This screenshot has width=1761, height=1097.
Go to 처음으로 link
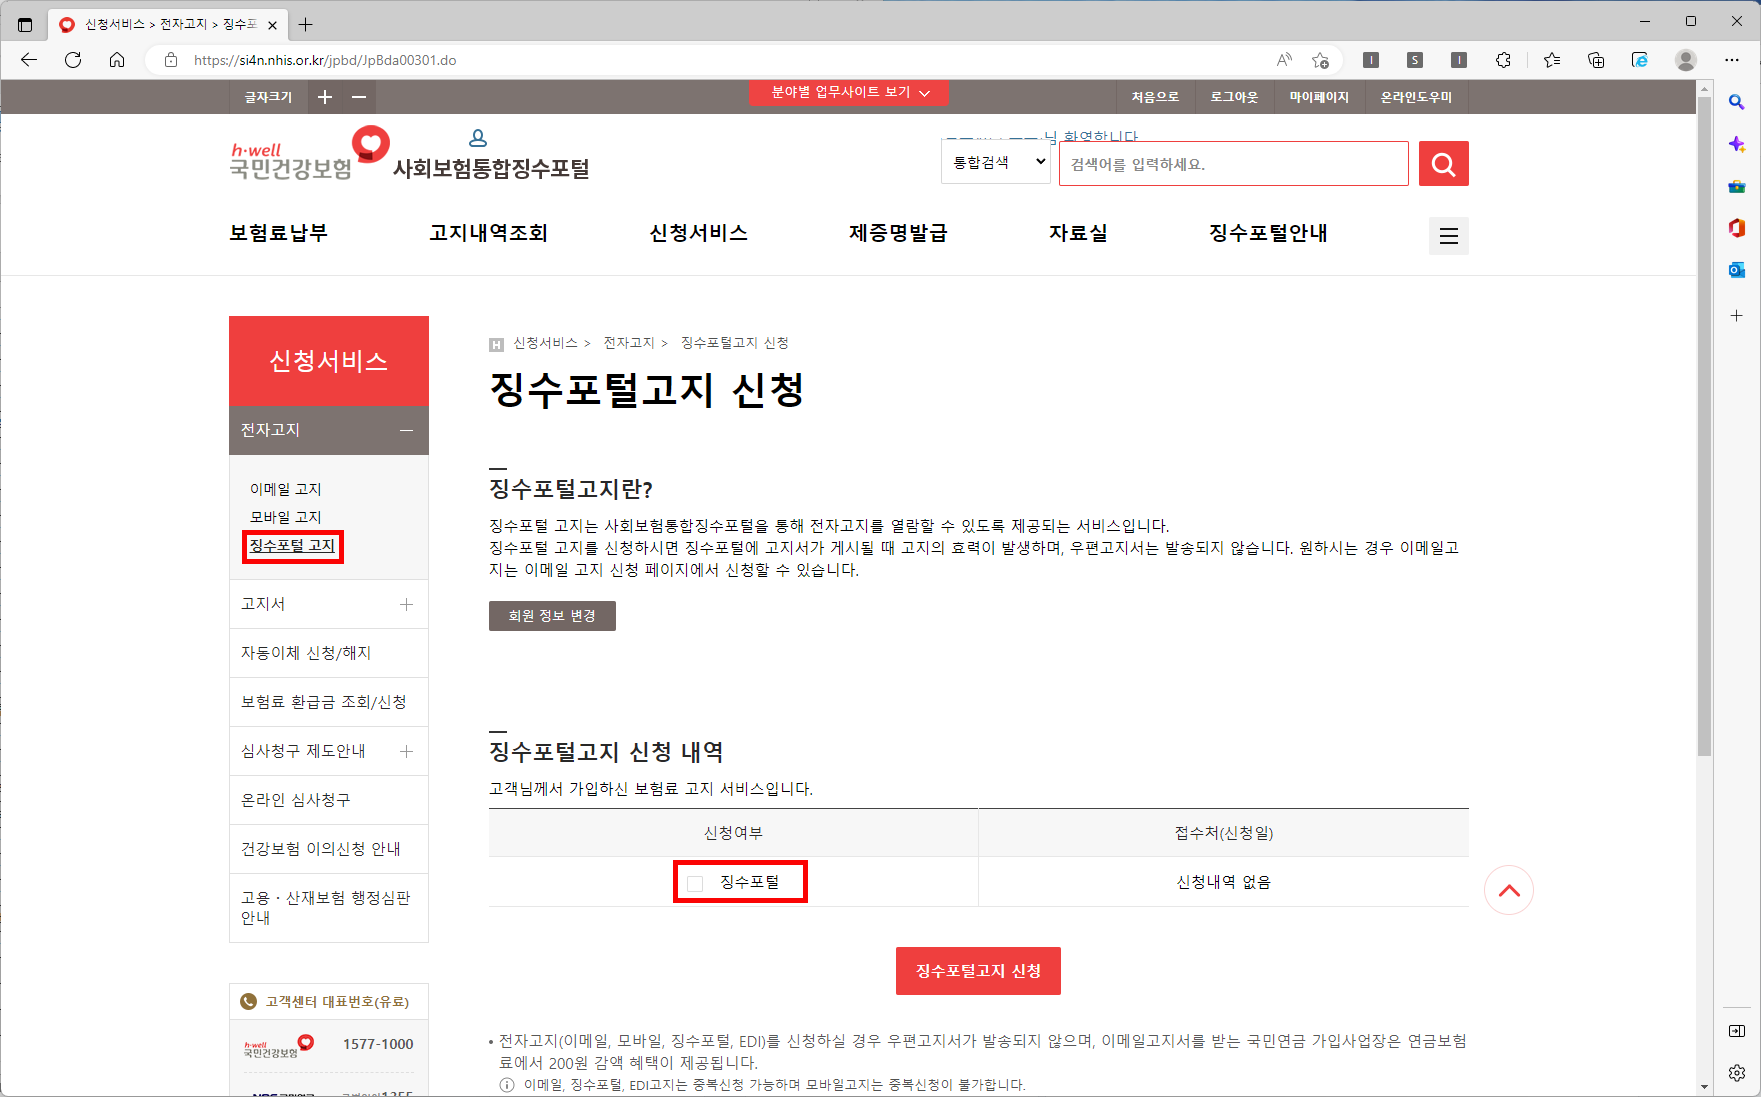coord(1155,97)
